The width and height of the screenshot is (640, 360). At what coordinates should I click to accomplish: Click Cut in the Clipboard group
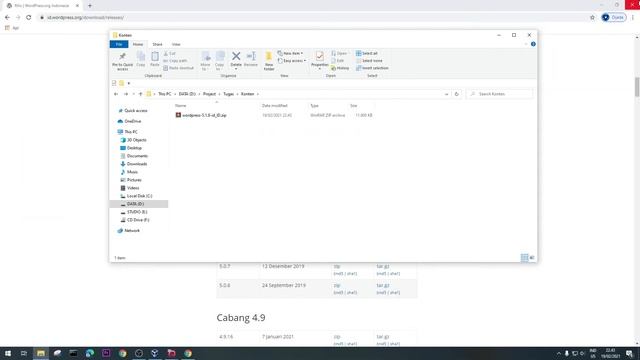169,53
